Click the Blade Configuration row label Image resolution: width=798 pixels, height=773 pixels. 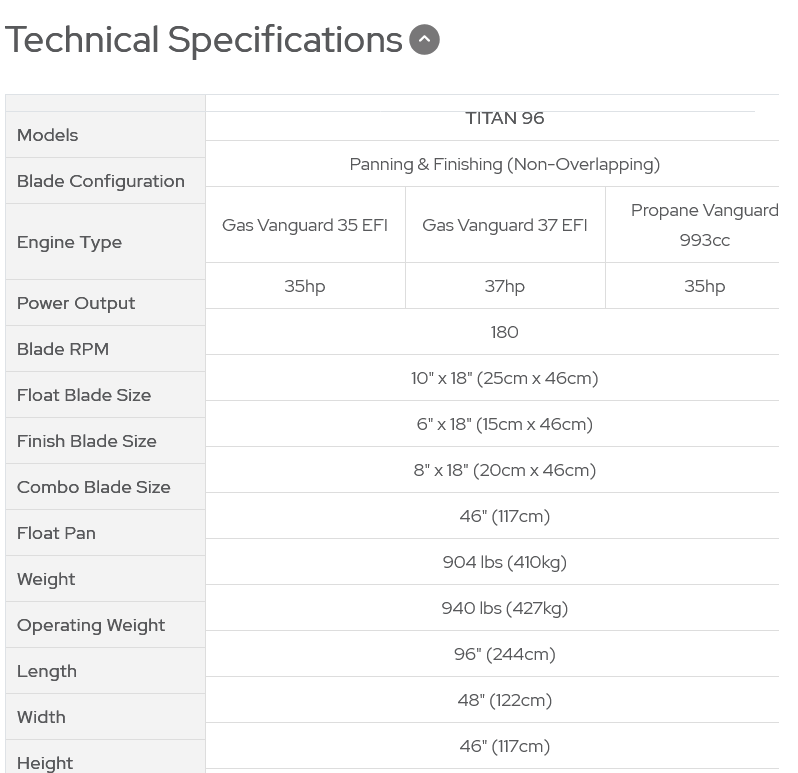pos(101,181)
